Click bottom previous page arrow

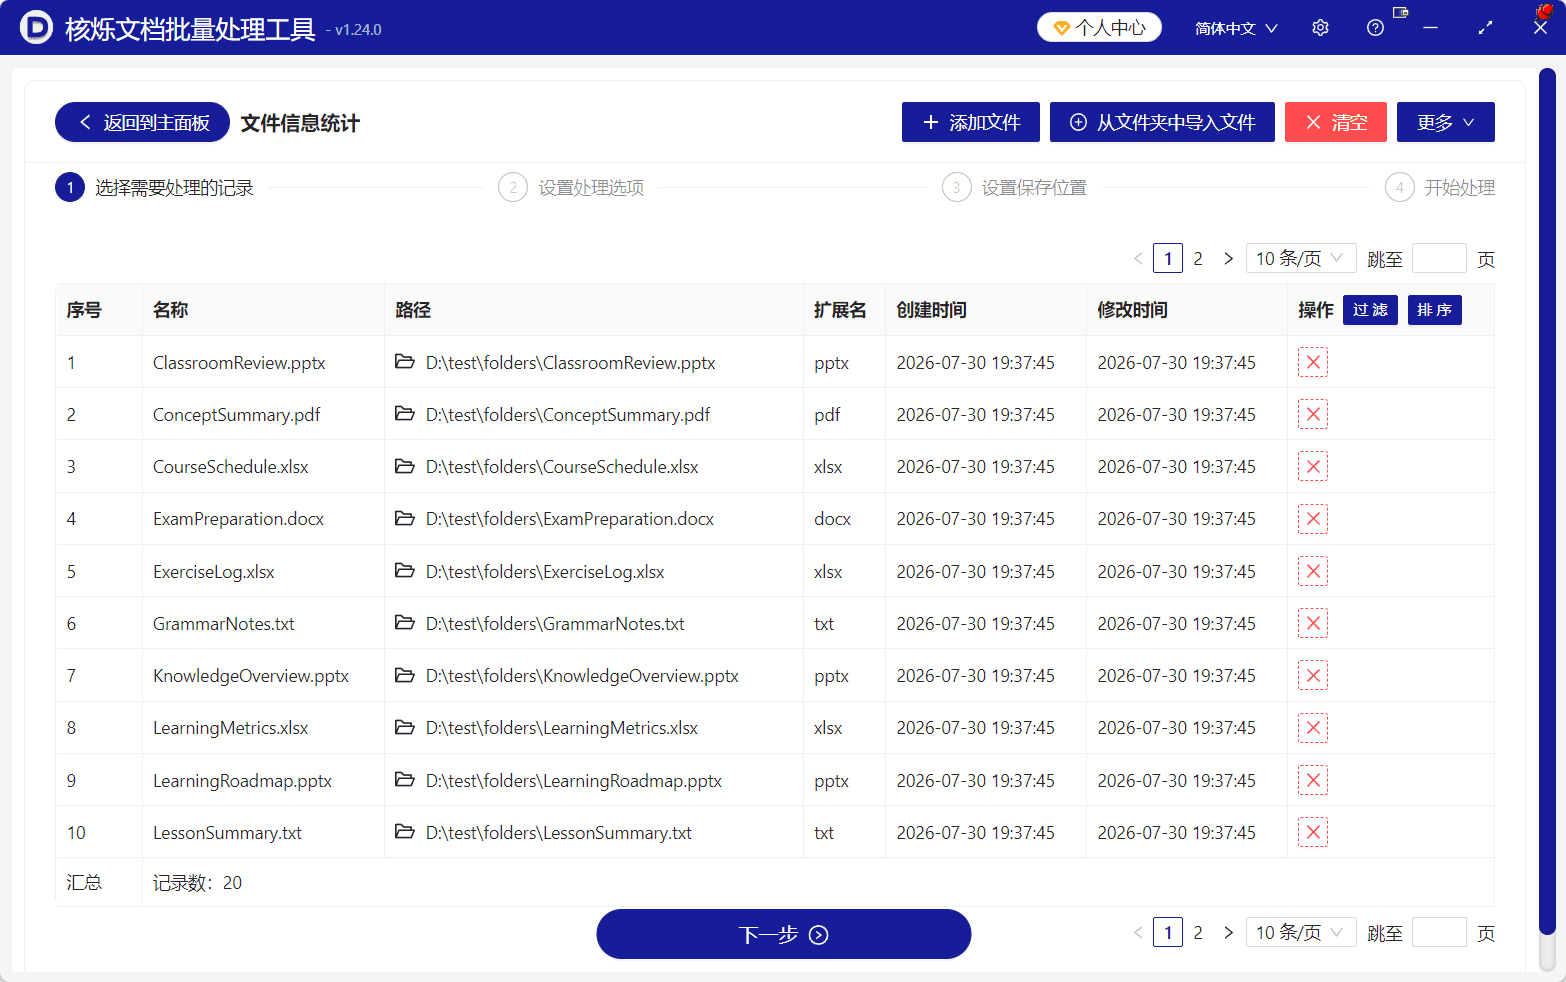[x=1138, y=932]
